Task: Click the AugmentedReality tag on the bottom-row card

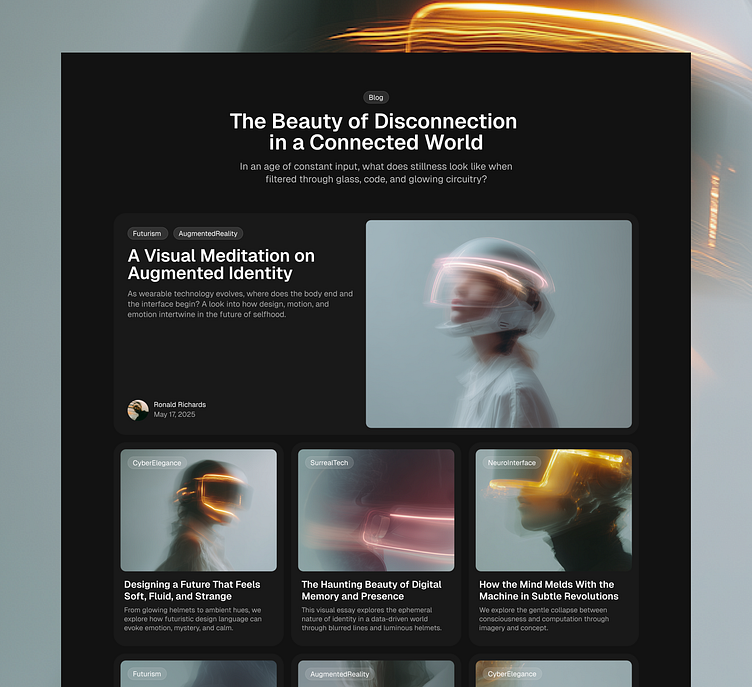Action: pyautogui.click(x=340, y=674)
